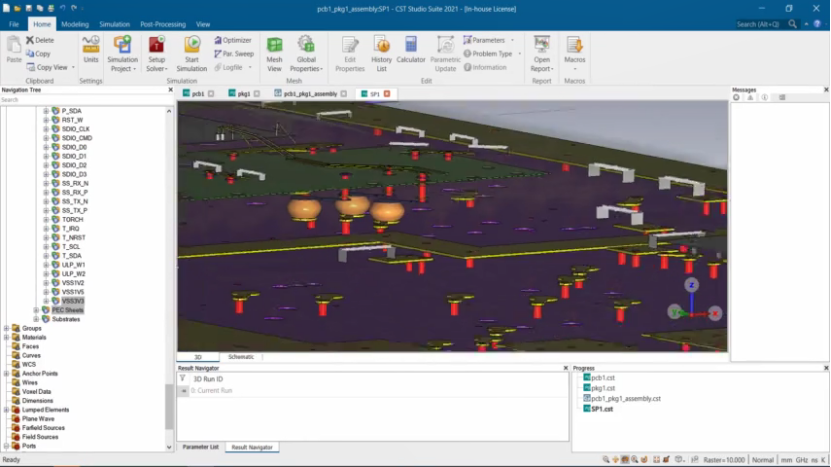This screenshot has width=831, height=467.
Task: Switch to the Parameter List tab
Action: tap(200, 447)
